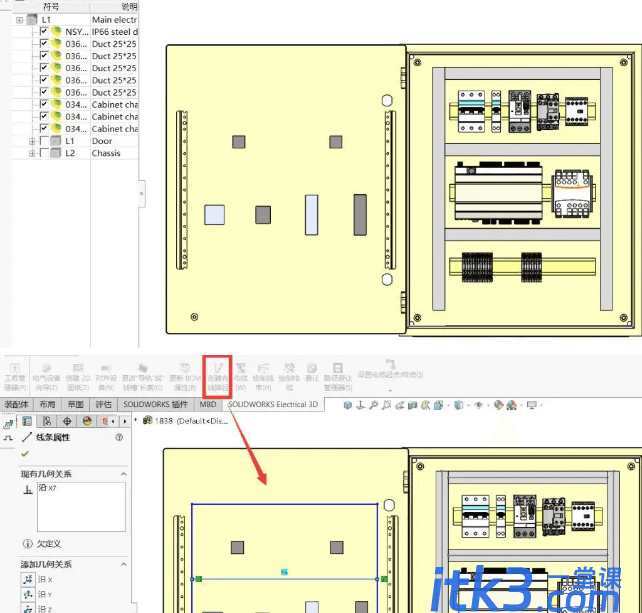Uncheck first 034... Cabinet chassis checkbox
Viewport: 642px width, 613px height.
44,104
